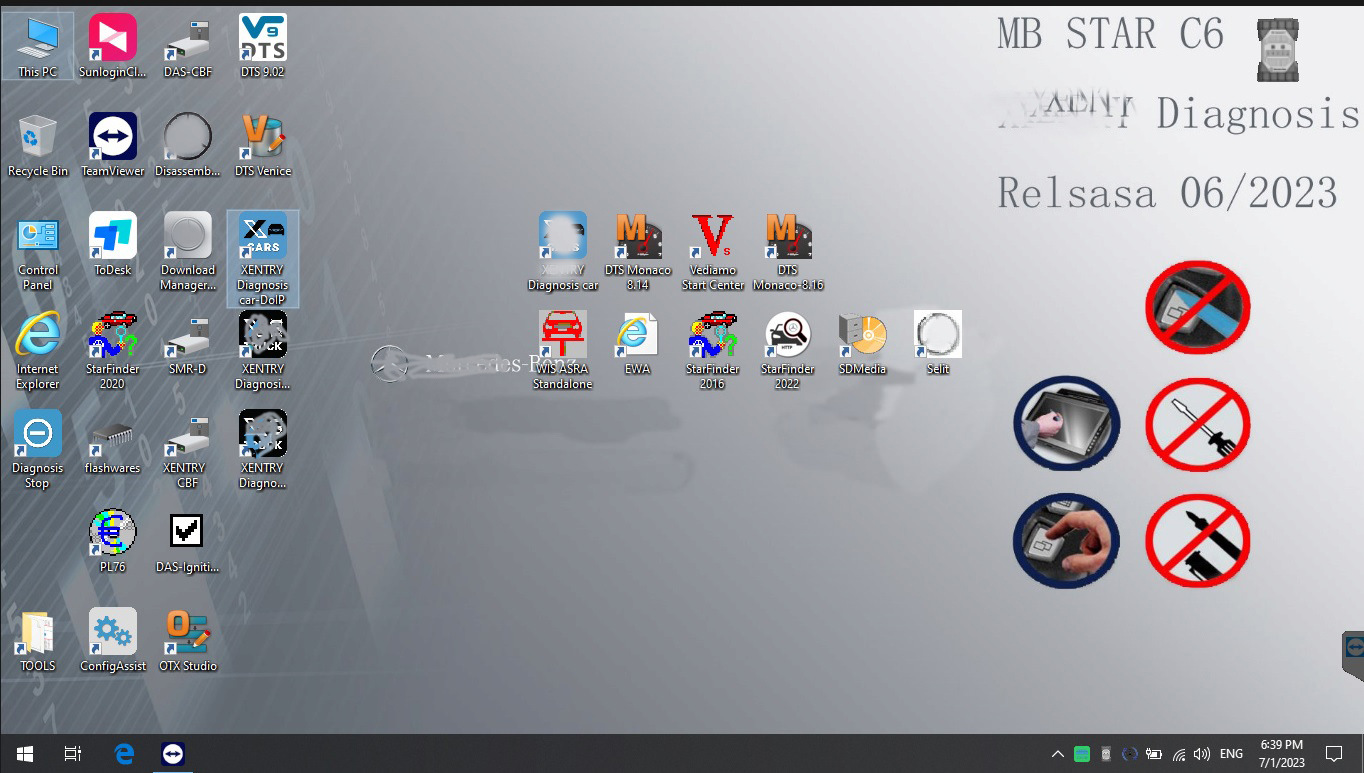Launch StarFinder 2016 shortcut
1364x773 pixels.
(712, 351)
